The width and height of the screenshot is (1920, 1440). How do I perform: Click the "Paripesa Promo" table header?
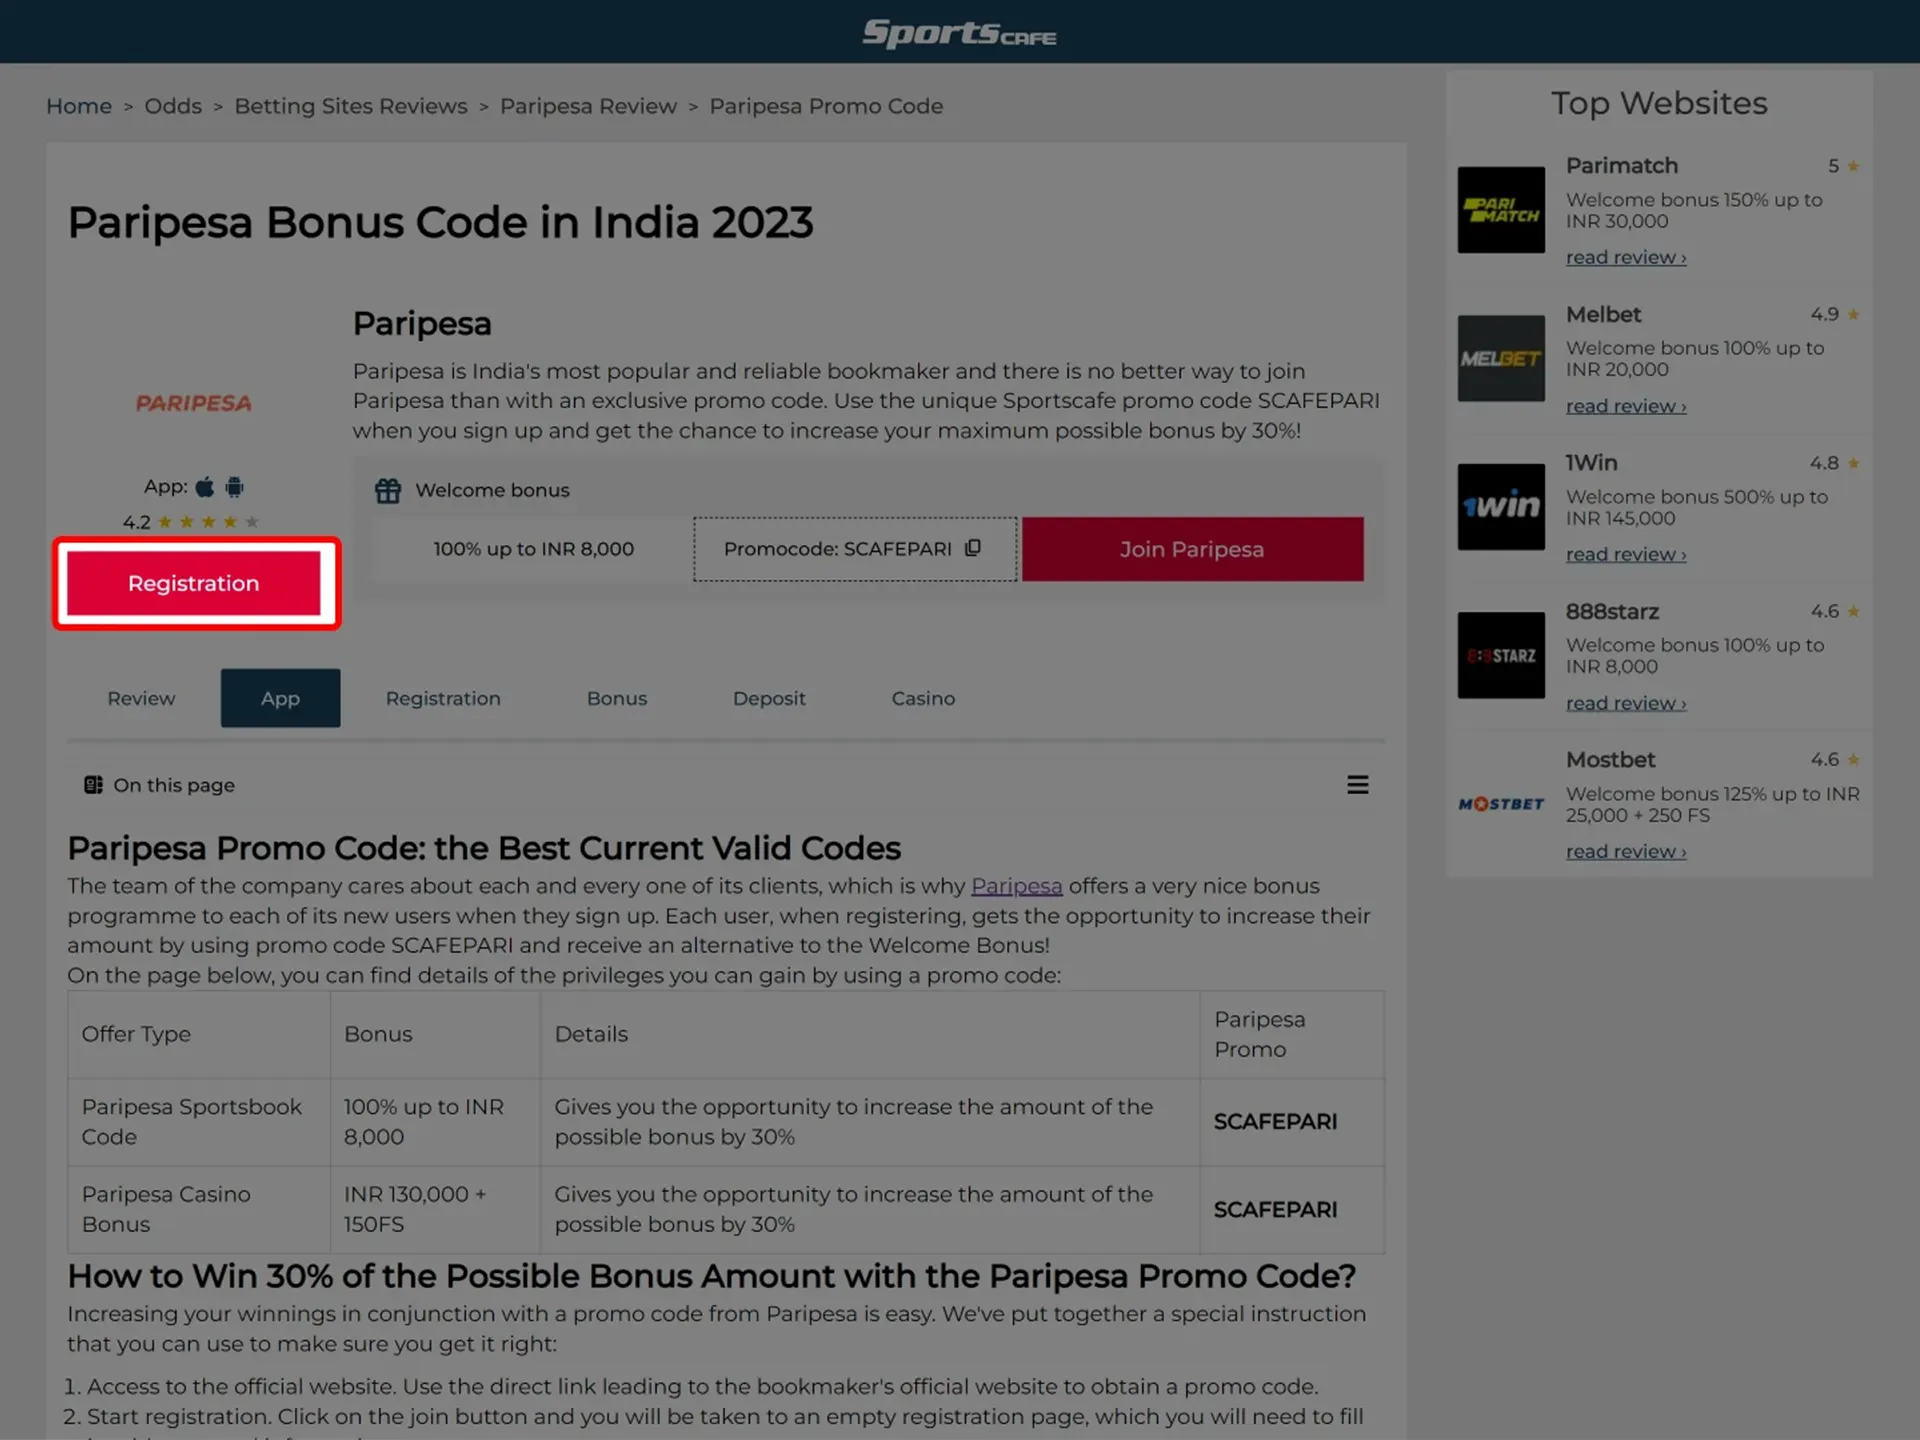pos(1292,1034)
